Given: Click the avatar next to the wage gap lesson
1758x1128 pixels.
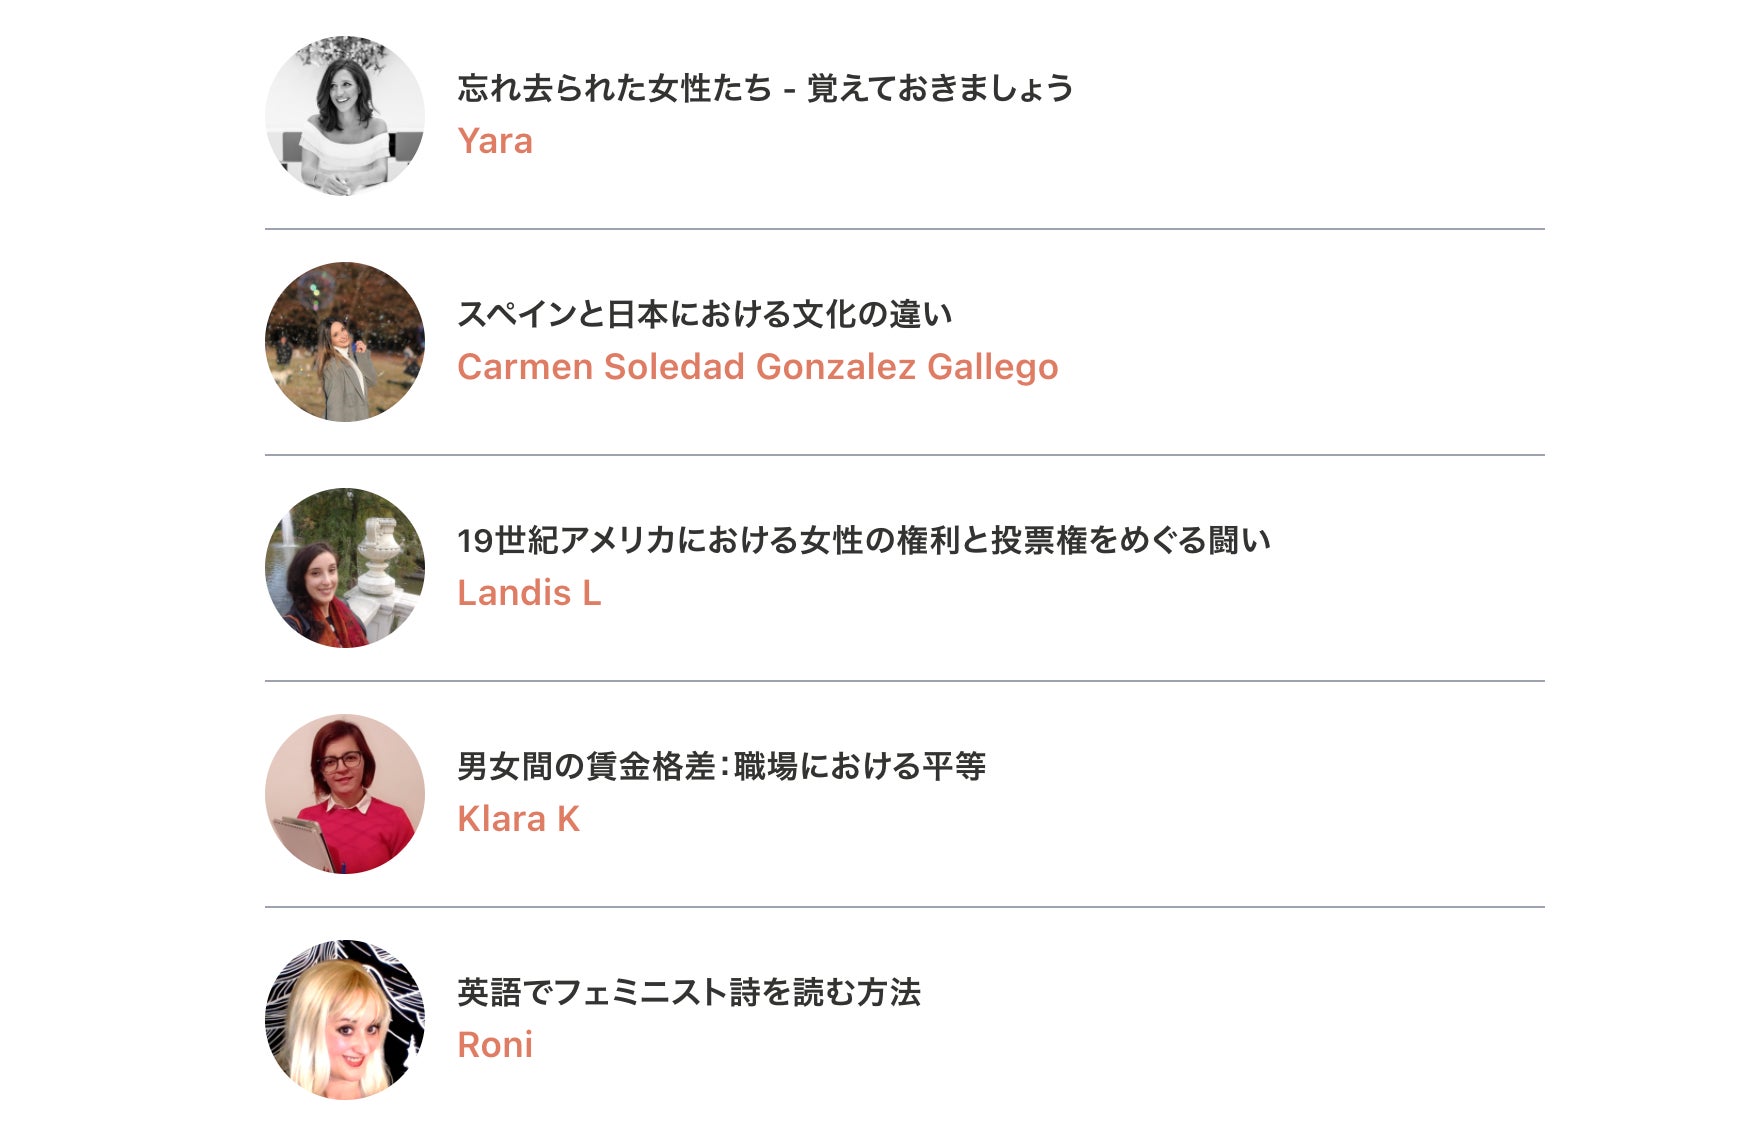Looking at the screenshot, I should (x=345, y=794).
